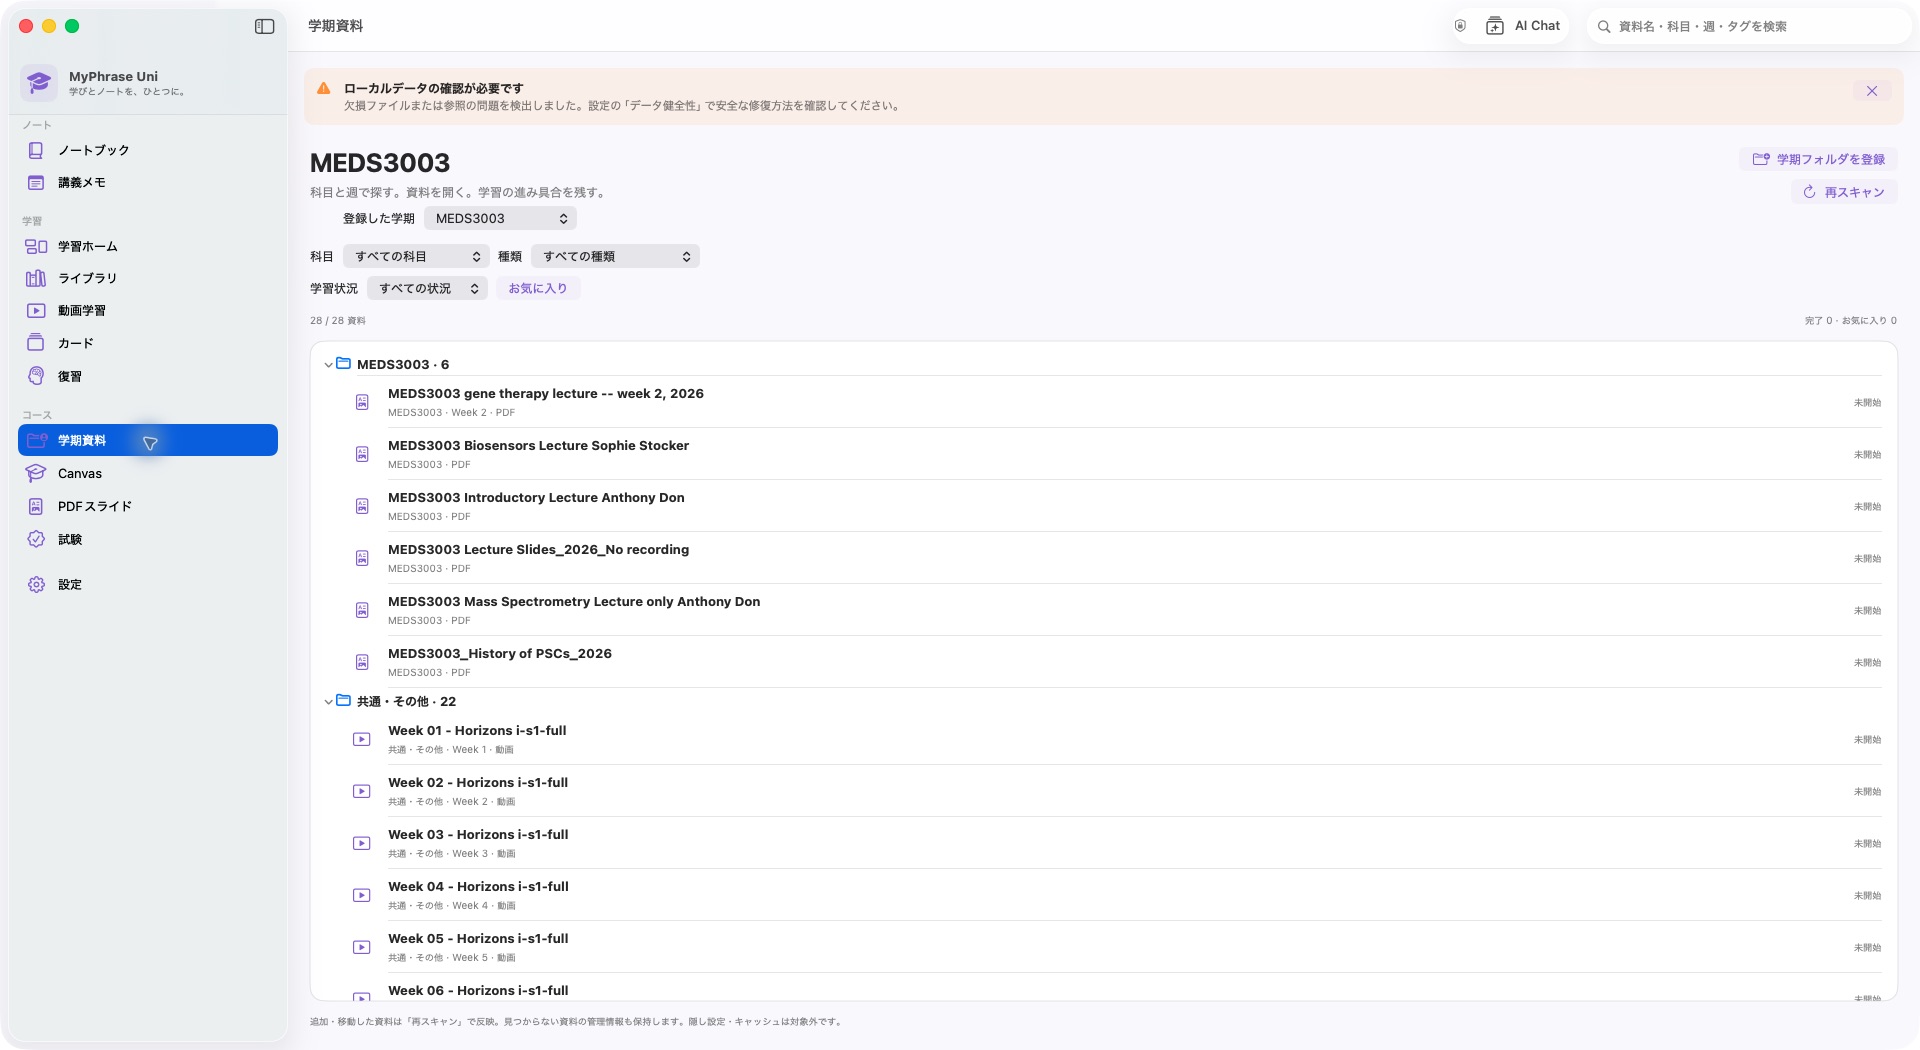The image size is (1920, 1050).
Task: Click the 学期資料 folder icon in sidebar
Action: click(x=37, y=440)
